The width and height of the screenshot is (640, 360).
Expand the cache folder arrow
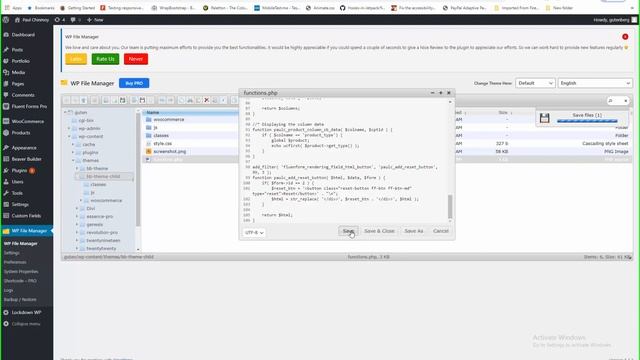point(73,144)
